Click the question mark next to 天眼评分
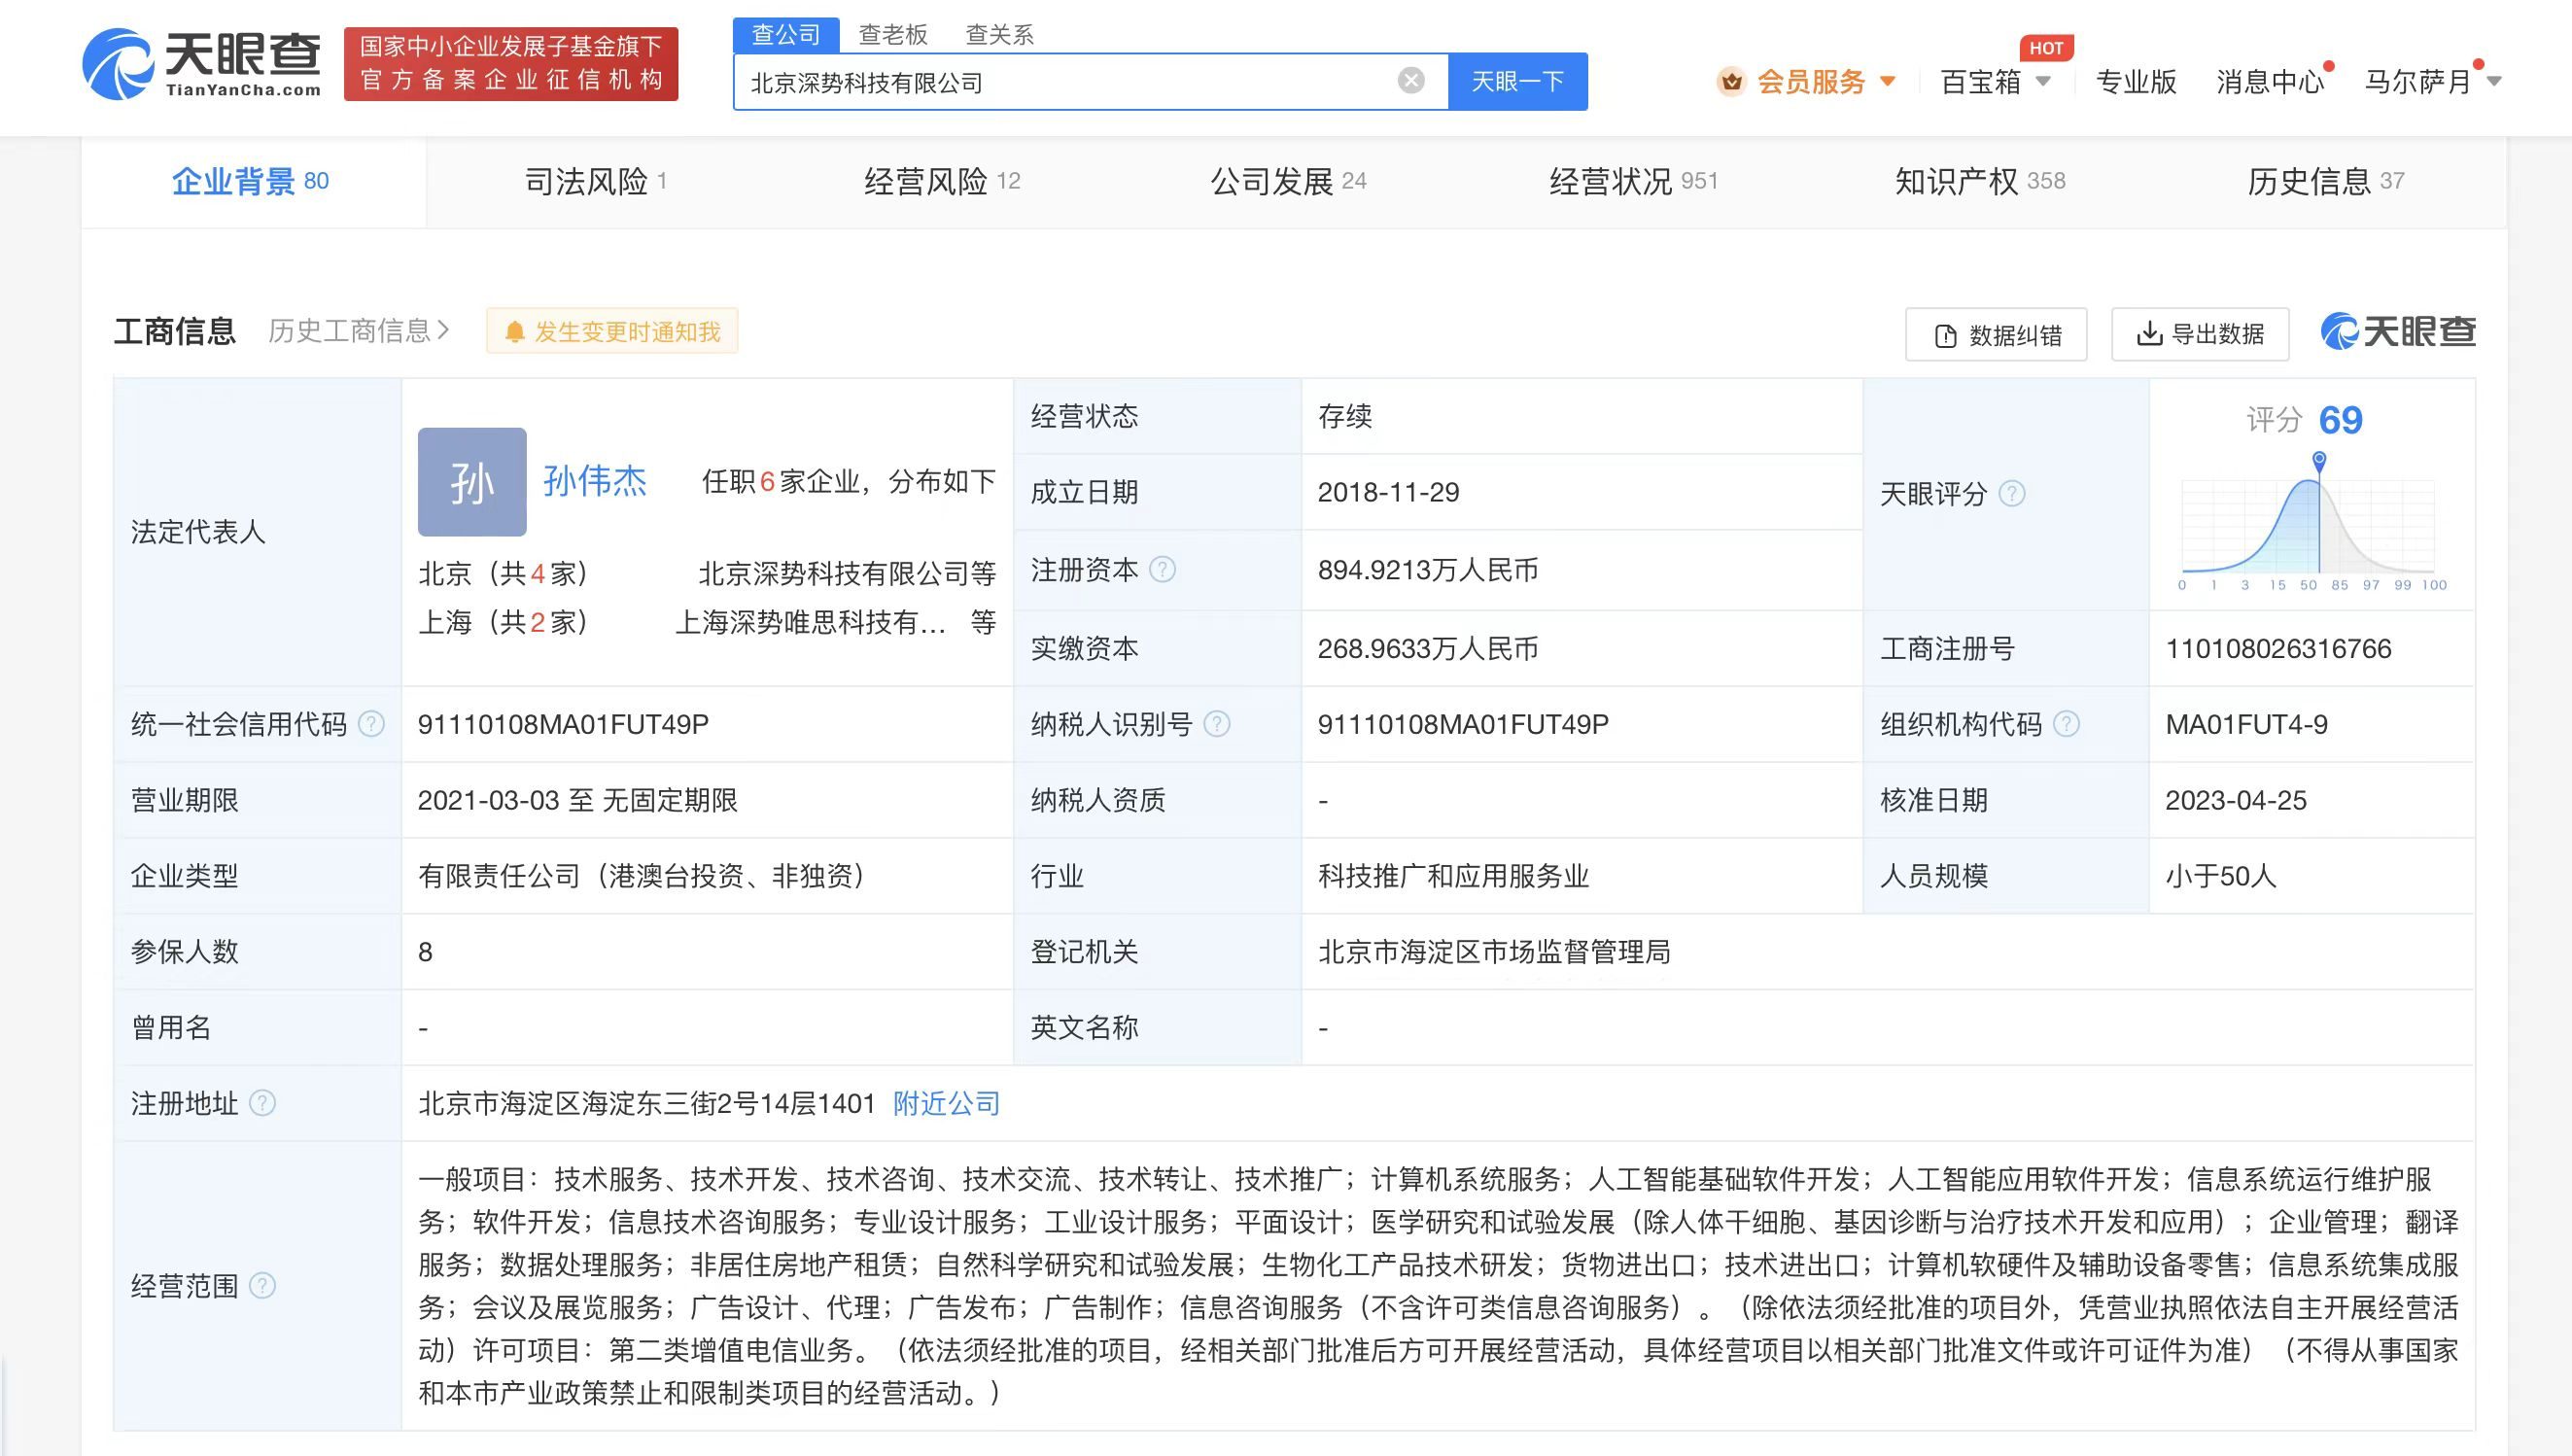2572x1456 pixels. [2012, 492]
